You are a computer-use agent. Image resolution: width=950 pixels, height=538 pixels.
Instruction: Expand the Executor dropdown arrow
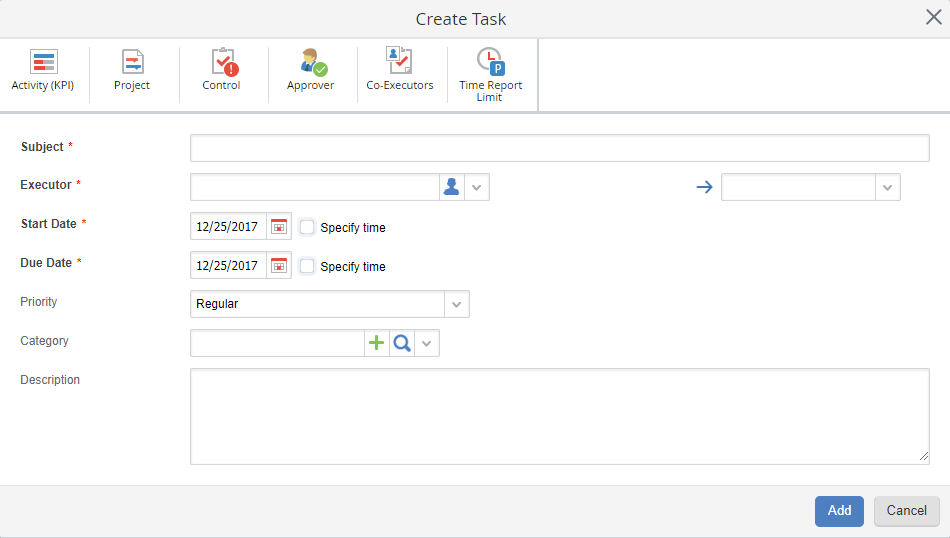point(477,187)
